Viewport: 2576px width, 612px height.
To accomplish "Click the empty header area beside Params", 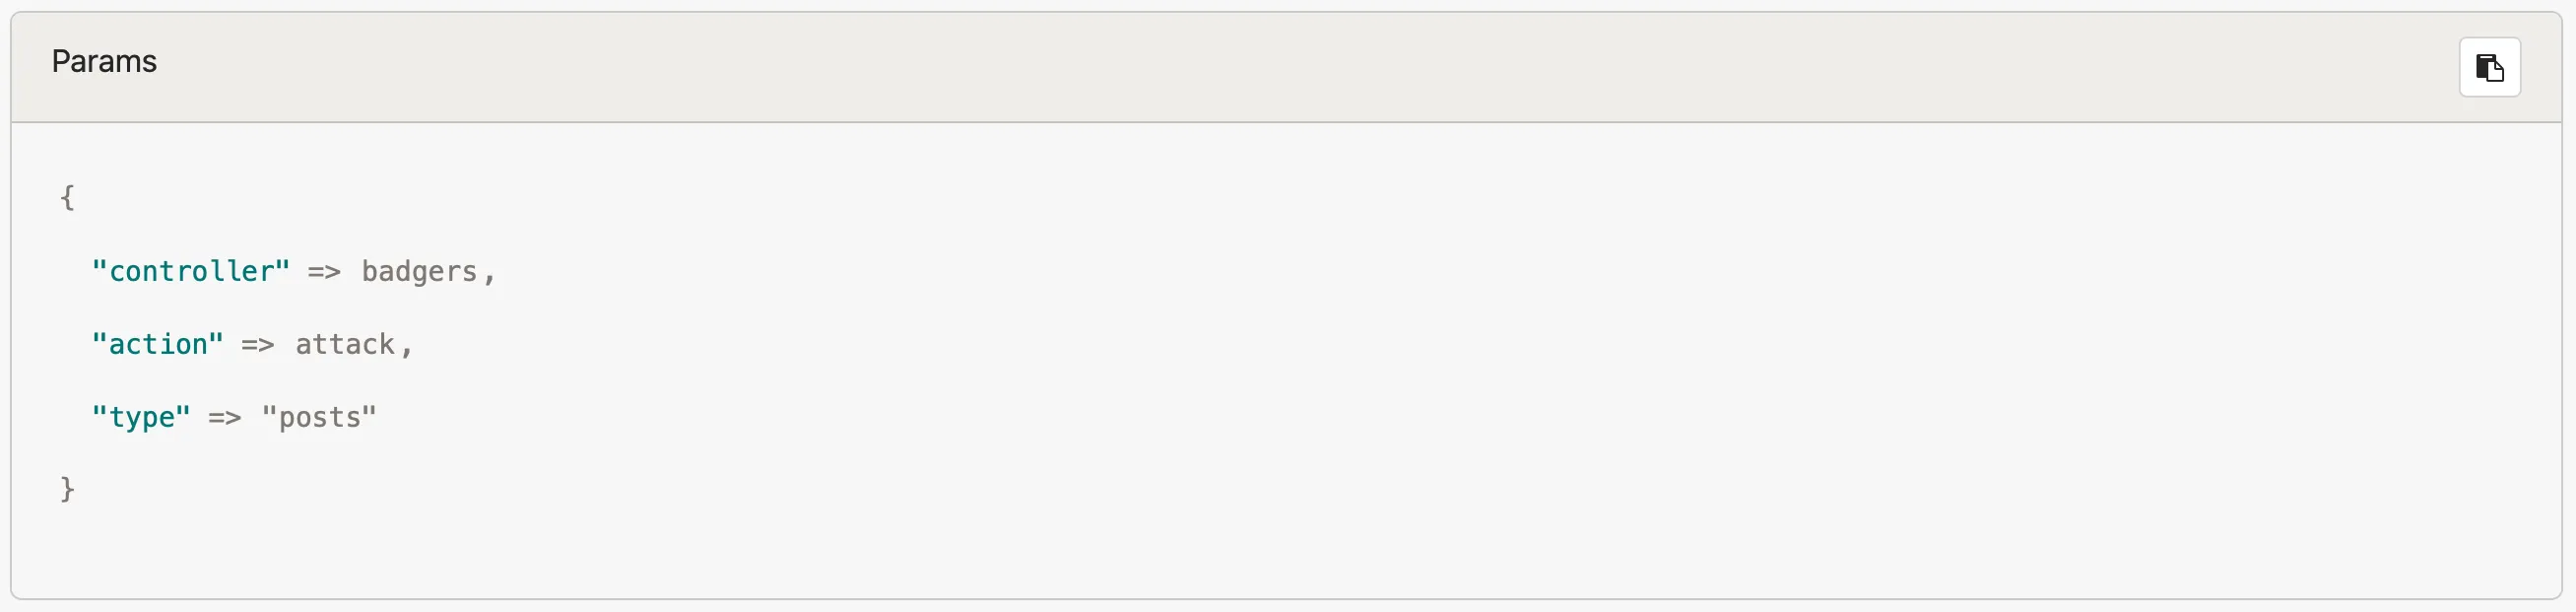I will point(1200,66).
